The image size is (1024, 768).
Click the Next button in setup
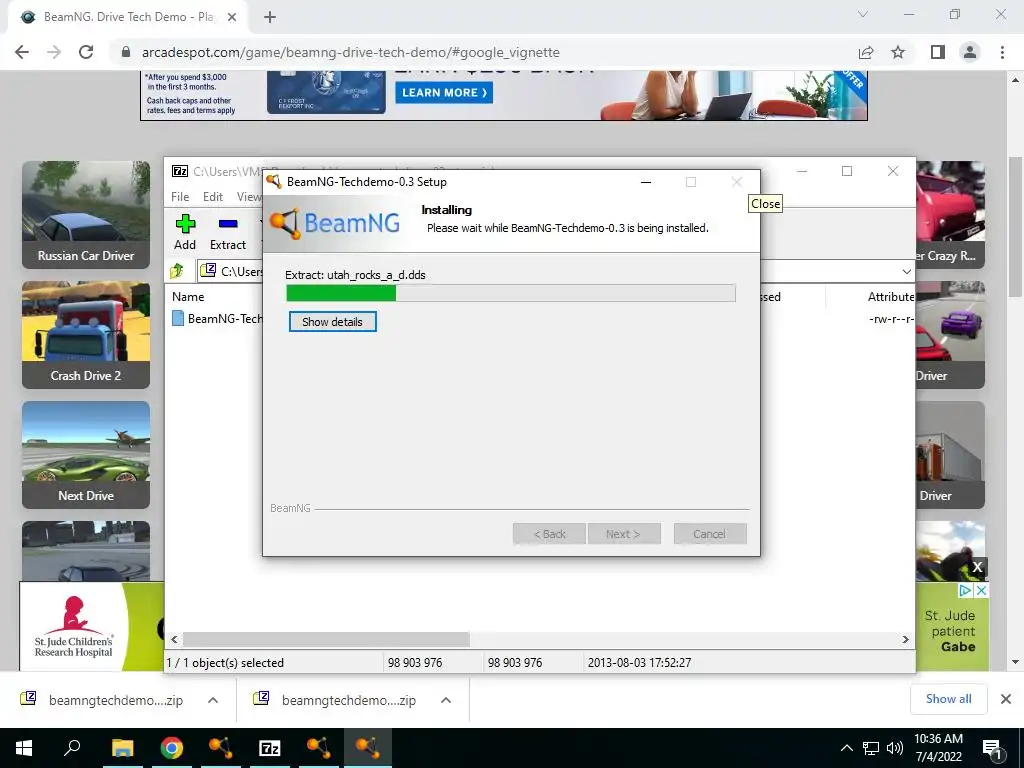(x=624, y=534)
